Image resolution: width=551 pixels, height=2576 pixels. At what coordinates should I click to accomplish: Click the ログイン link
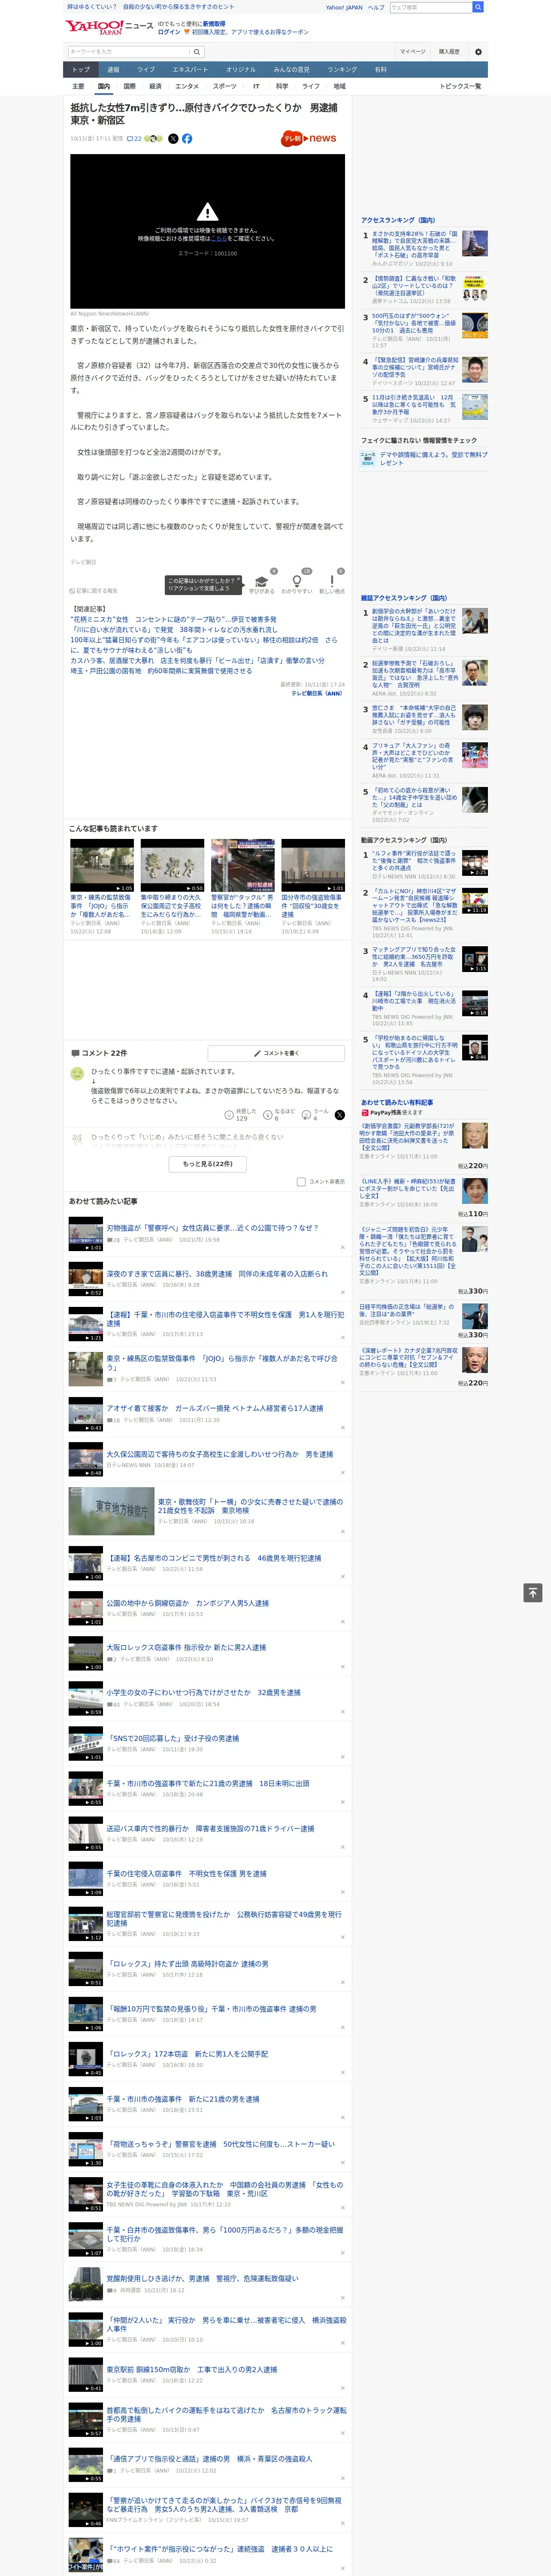click(x=169, y=32)
